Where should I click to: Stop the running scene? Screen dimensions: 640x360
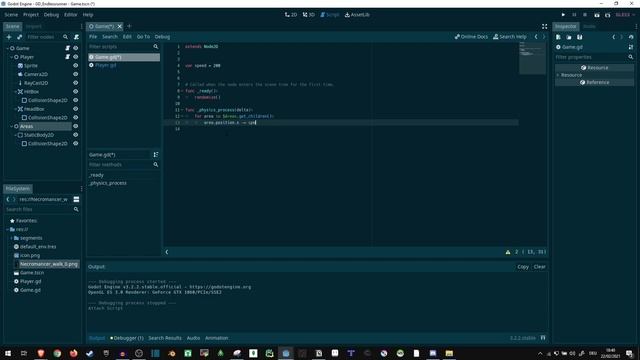tap(585, 15)
